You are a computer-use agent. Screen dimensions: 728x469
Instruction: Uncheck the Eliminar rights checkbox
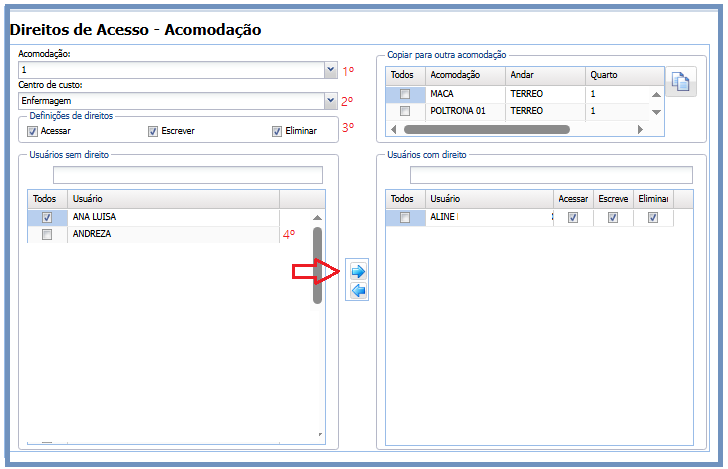(x=277, y=131)
